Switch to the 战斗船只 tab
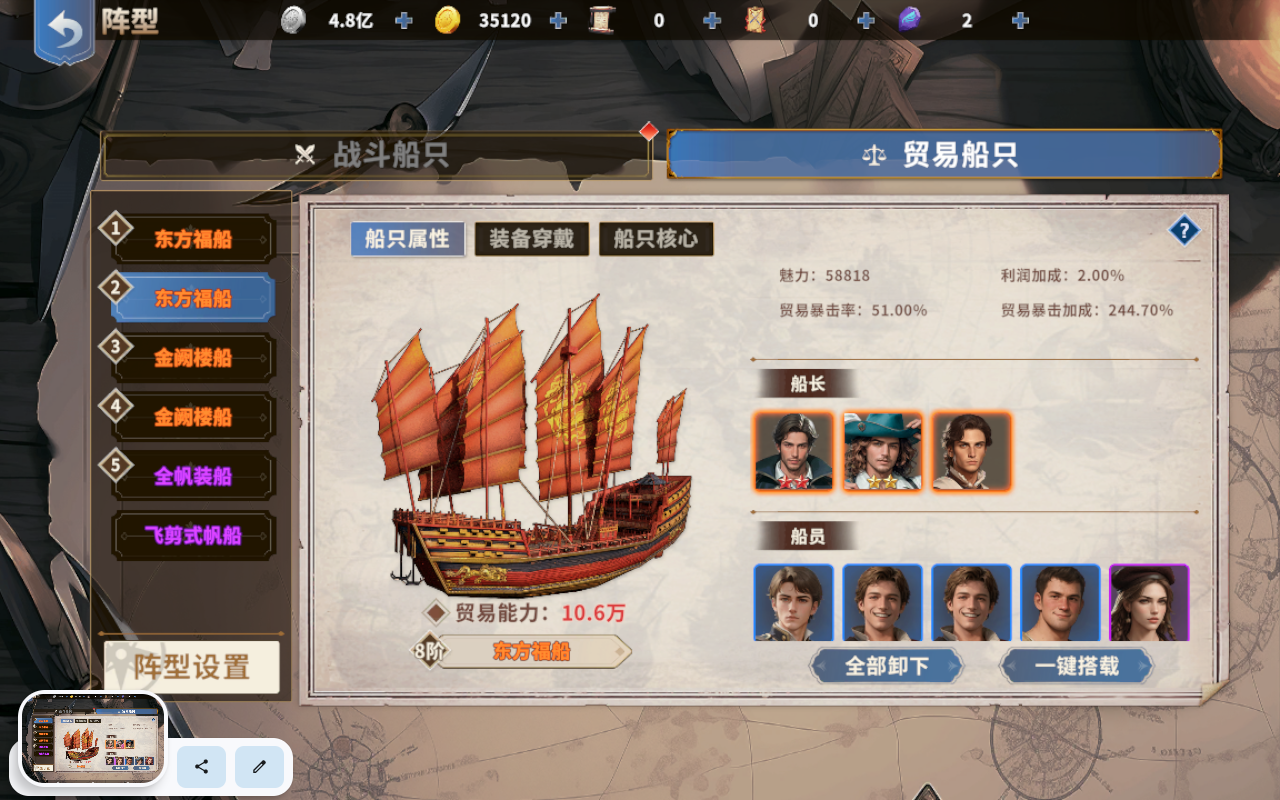This screenshot has height=800, width=1280. point(377,155)
